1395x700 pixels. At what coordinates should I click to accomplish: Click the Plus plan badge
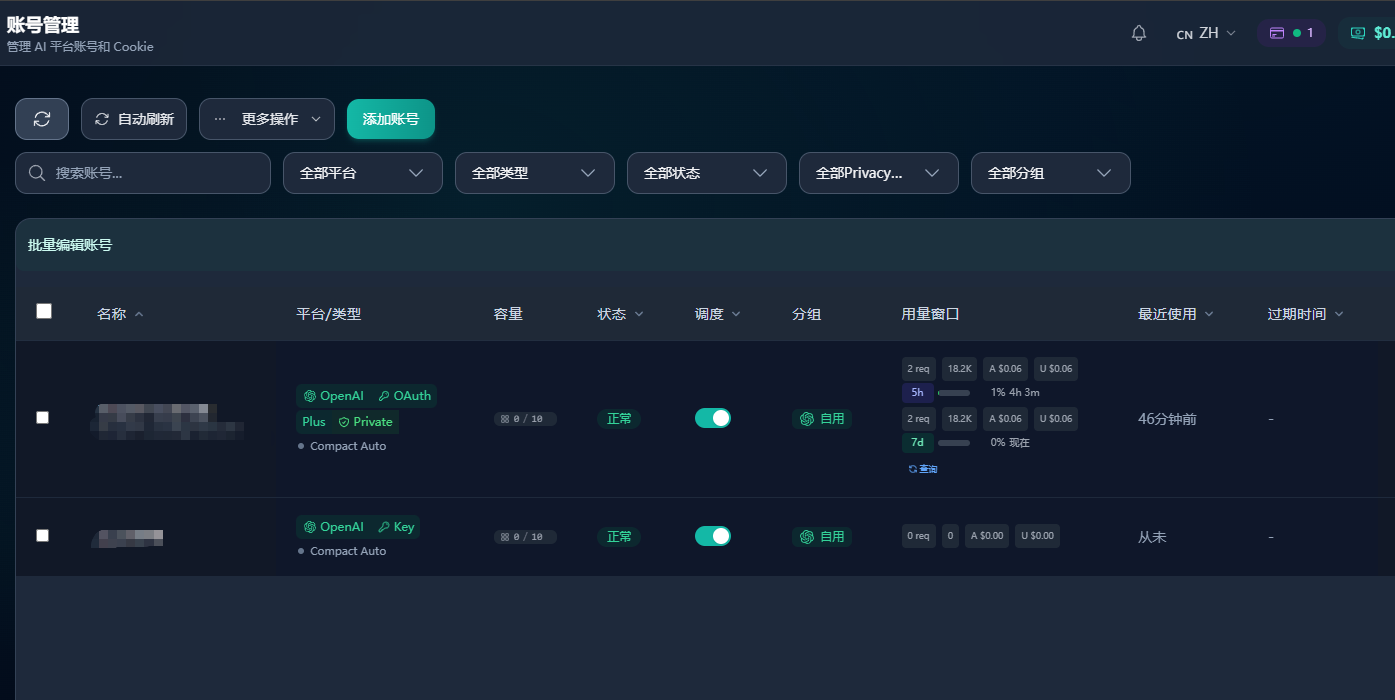click(x=314, y=422)
